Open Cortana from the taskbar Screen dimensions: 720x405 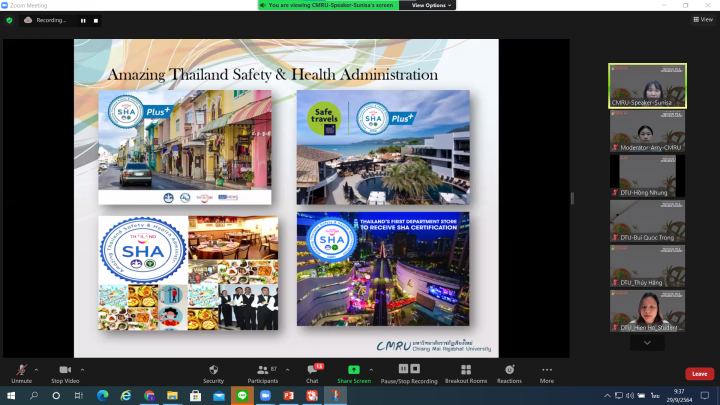click(x=56, y=395)
